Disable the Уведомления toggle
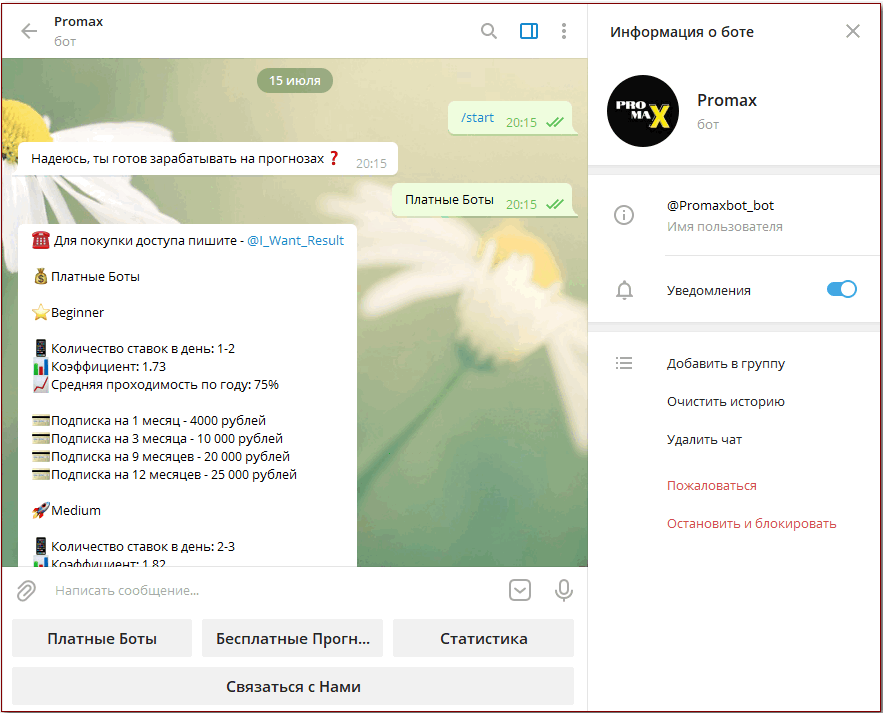This screenshot has width=883, height=713. pos(841,289)
